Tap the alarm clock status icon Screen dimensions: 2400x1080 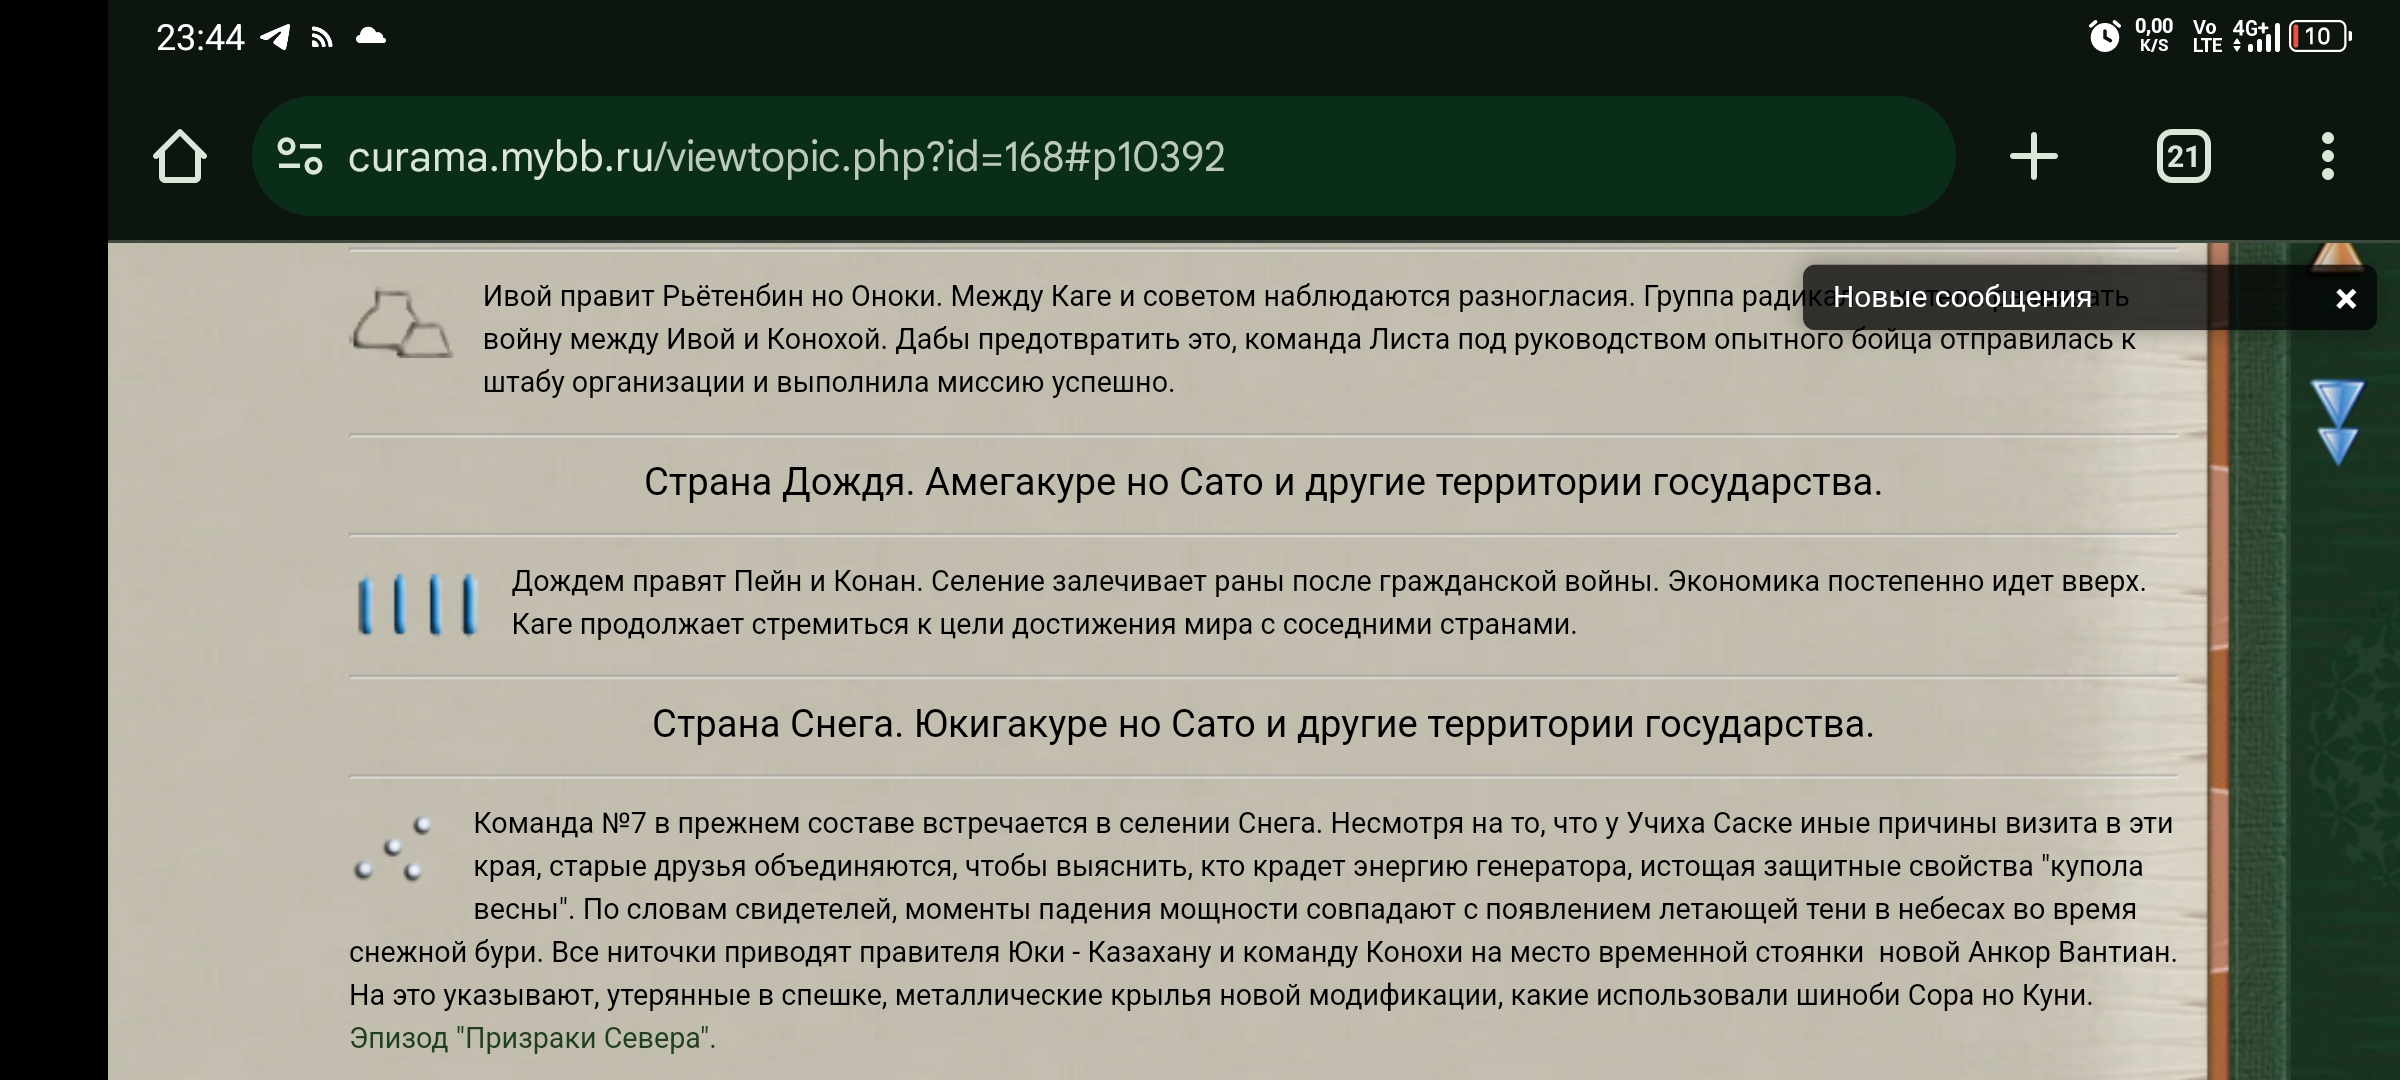[x=2104, y=37]
